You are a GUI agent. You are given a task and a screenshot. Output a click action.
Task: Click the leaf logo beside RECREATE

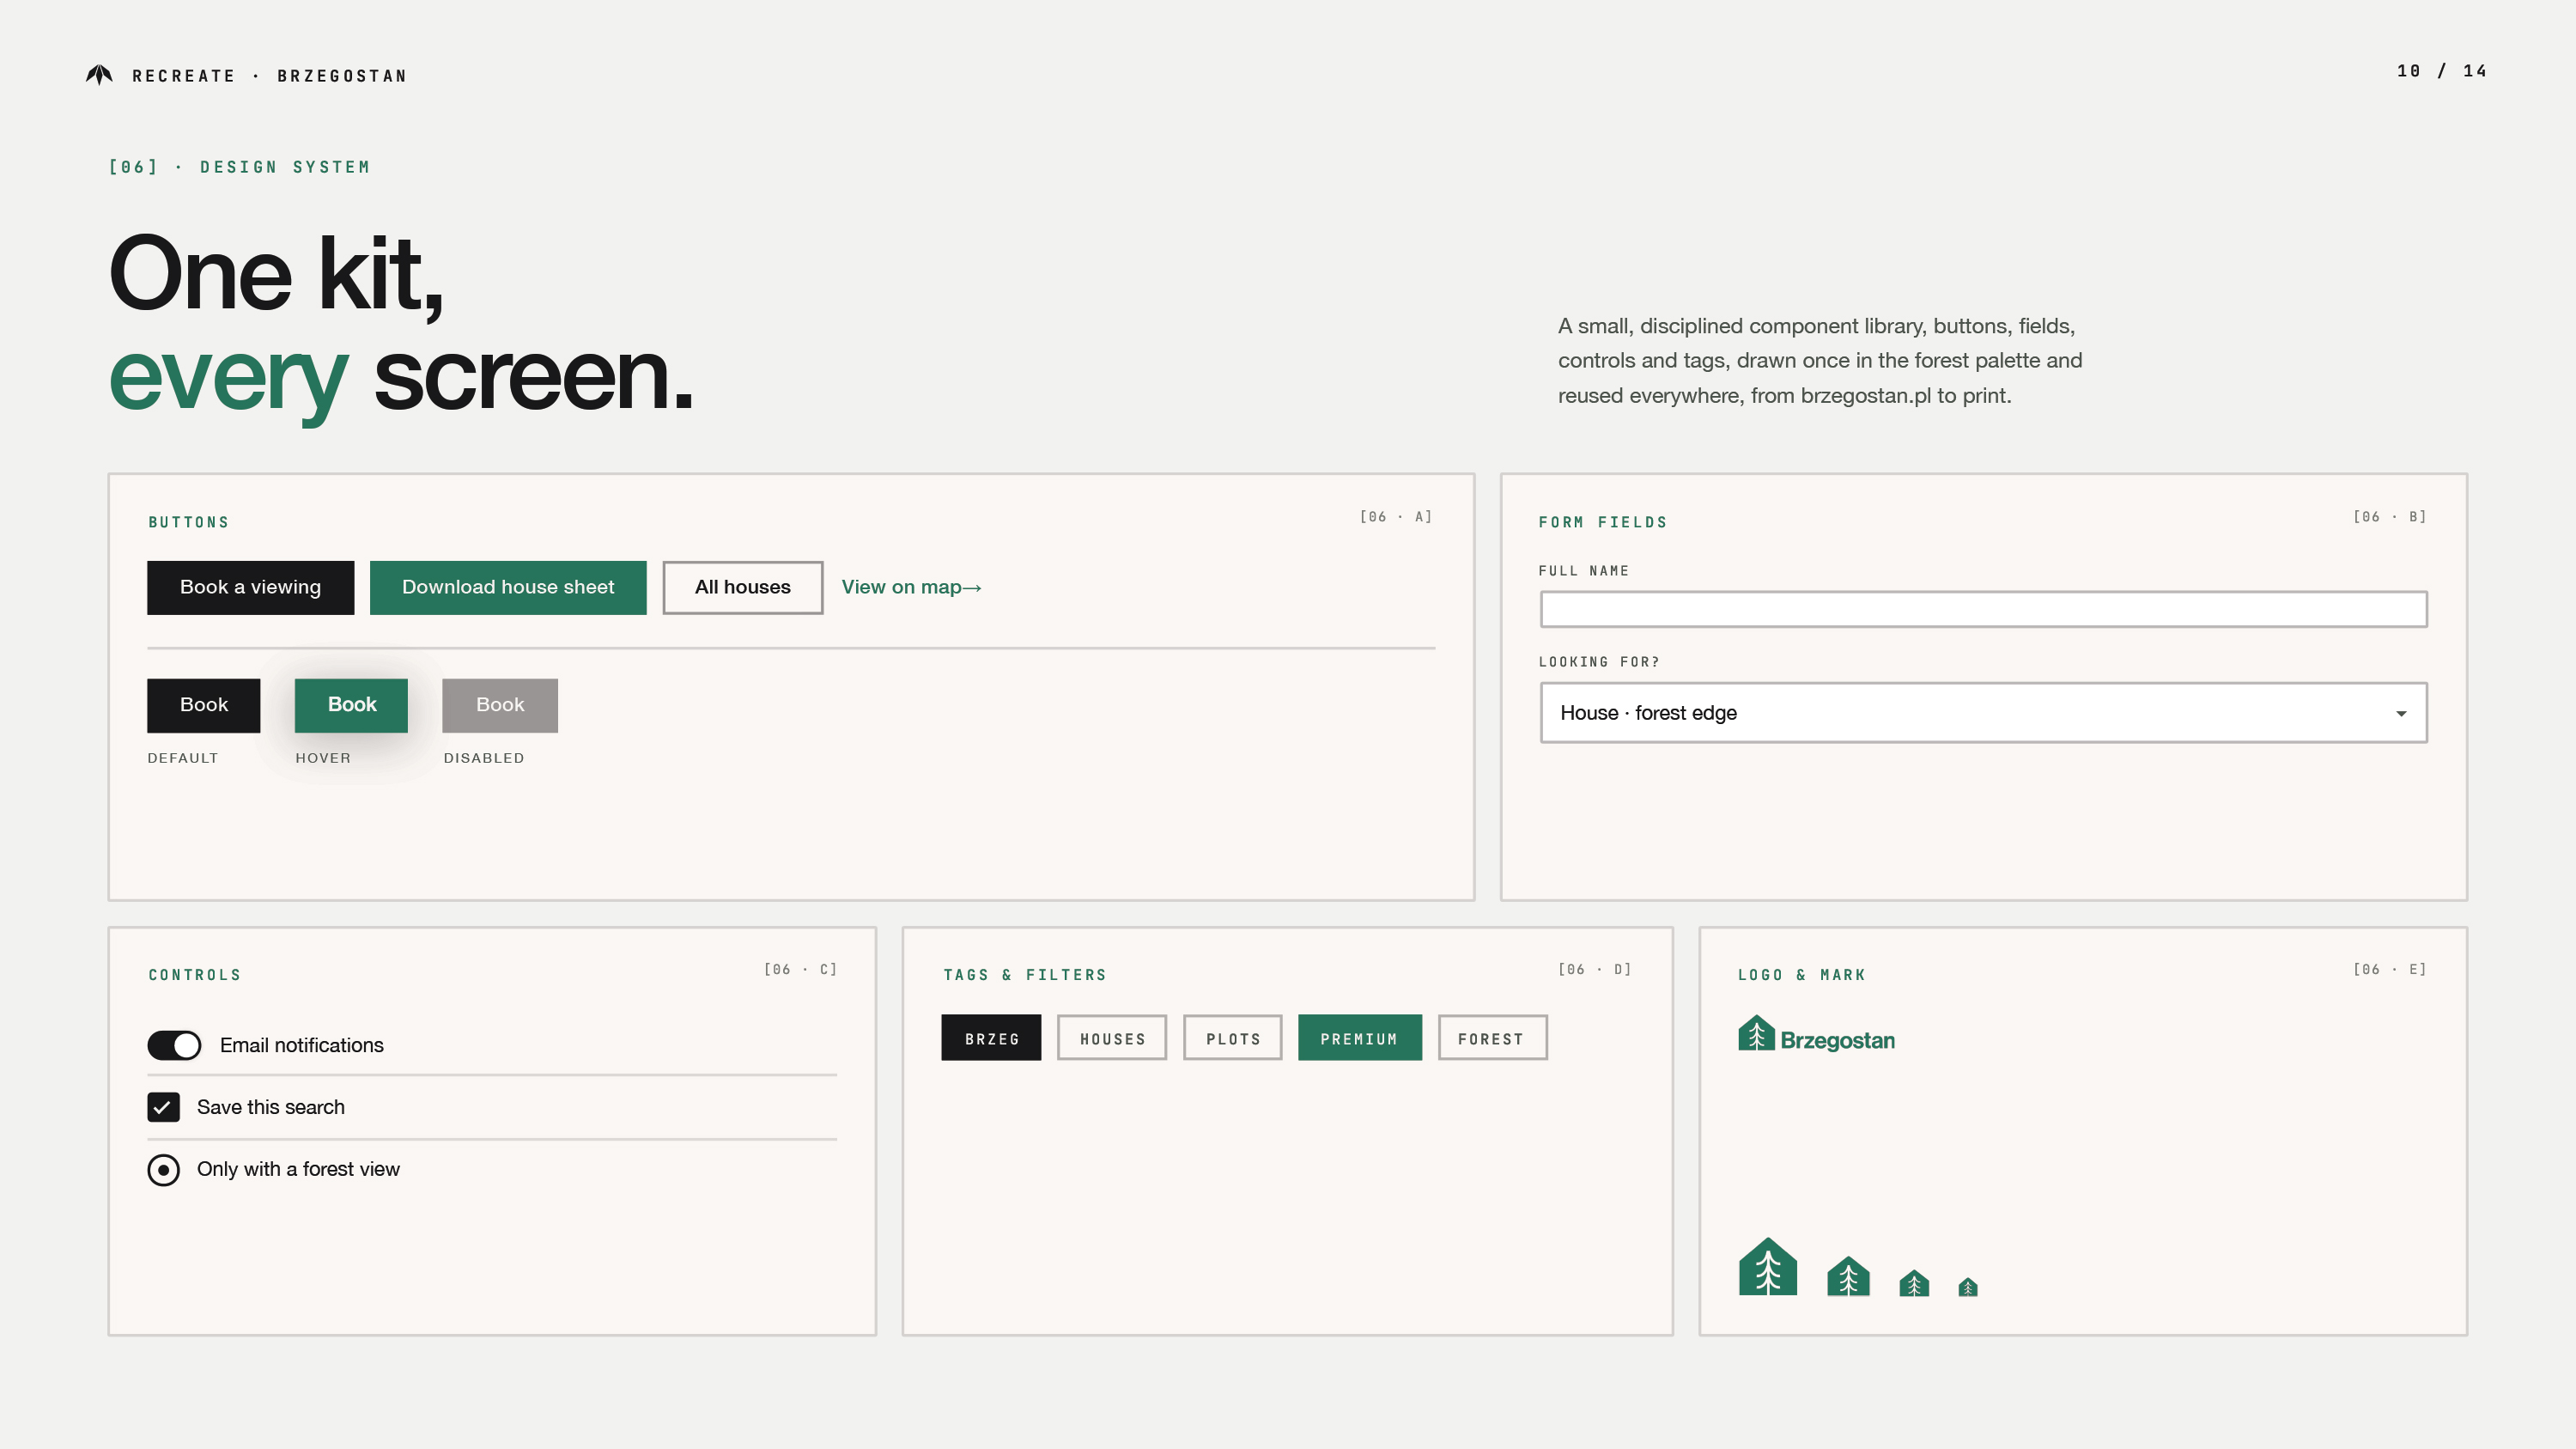click(99, 75)
